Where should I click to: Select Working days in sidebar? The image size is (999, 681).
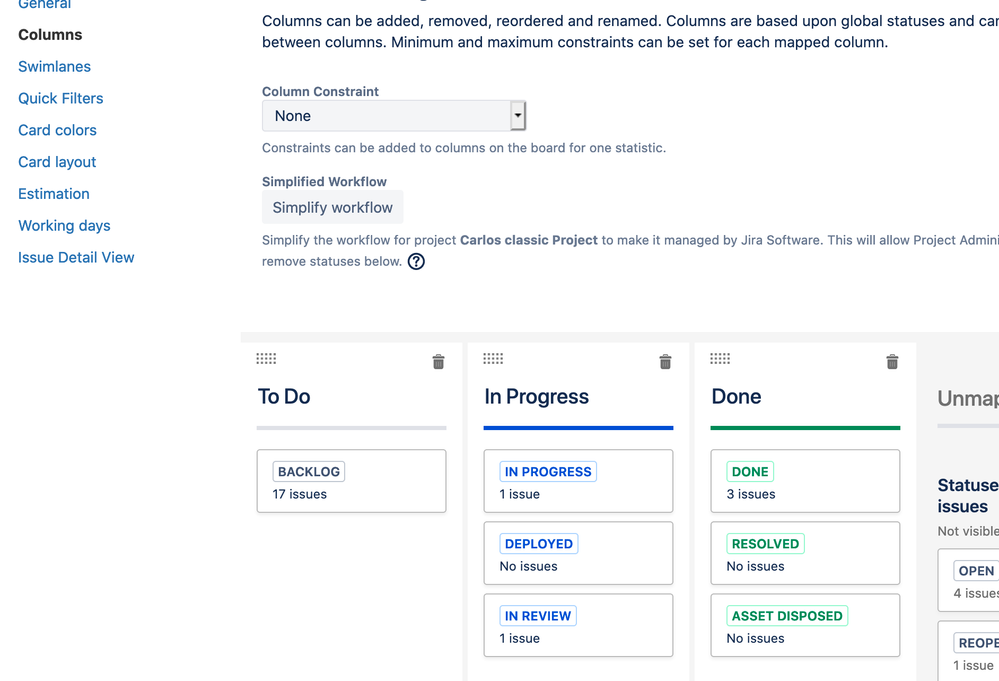pyautogui.click(x=64, y=226)
